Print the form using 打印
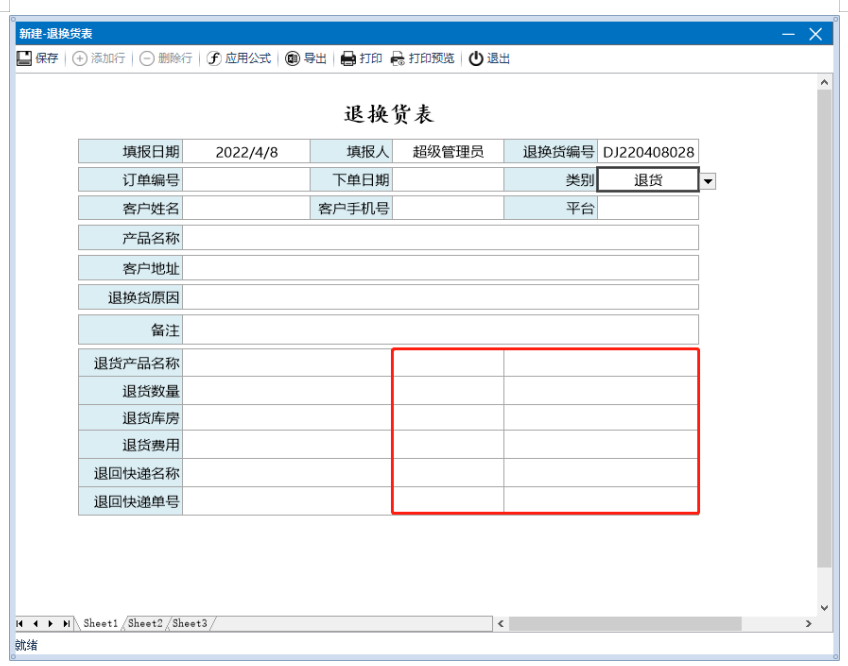Screen dimensions: 848x666 pos(348,59)
